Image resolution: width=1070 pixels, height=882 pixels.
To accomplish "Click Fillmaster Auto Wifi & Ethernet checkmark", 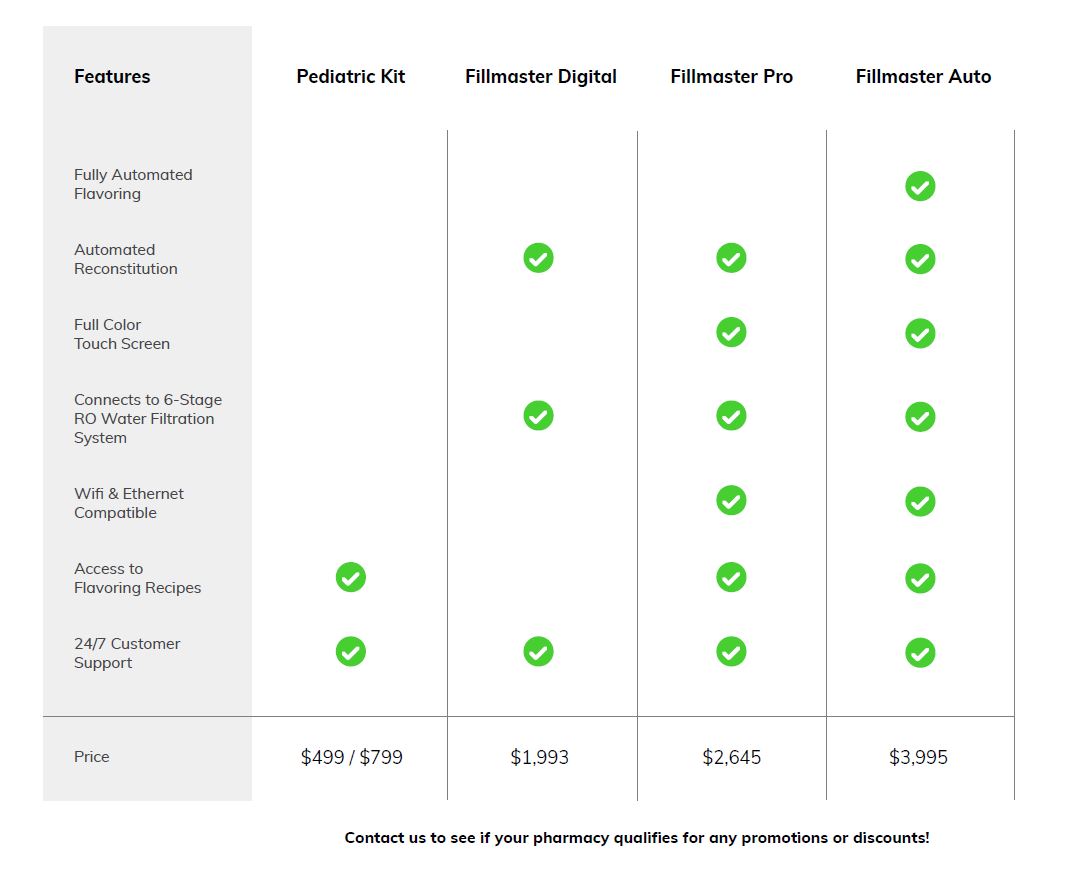I will coord(920,501).
